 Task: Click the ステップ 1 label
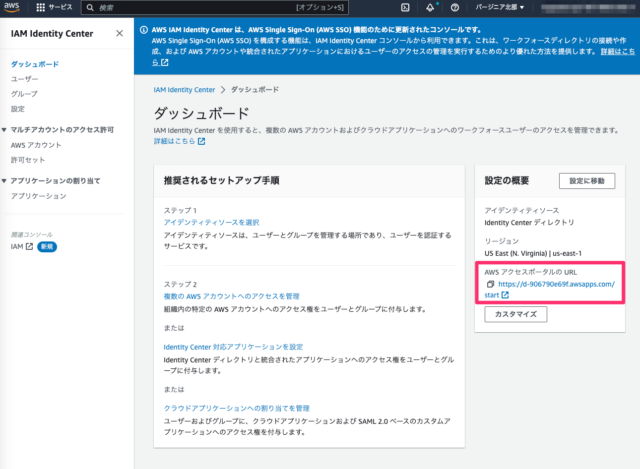180,211
